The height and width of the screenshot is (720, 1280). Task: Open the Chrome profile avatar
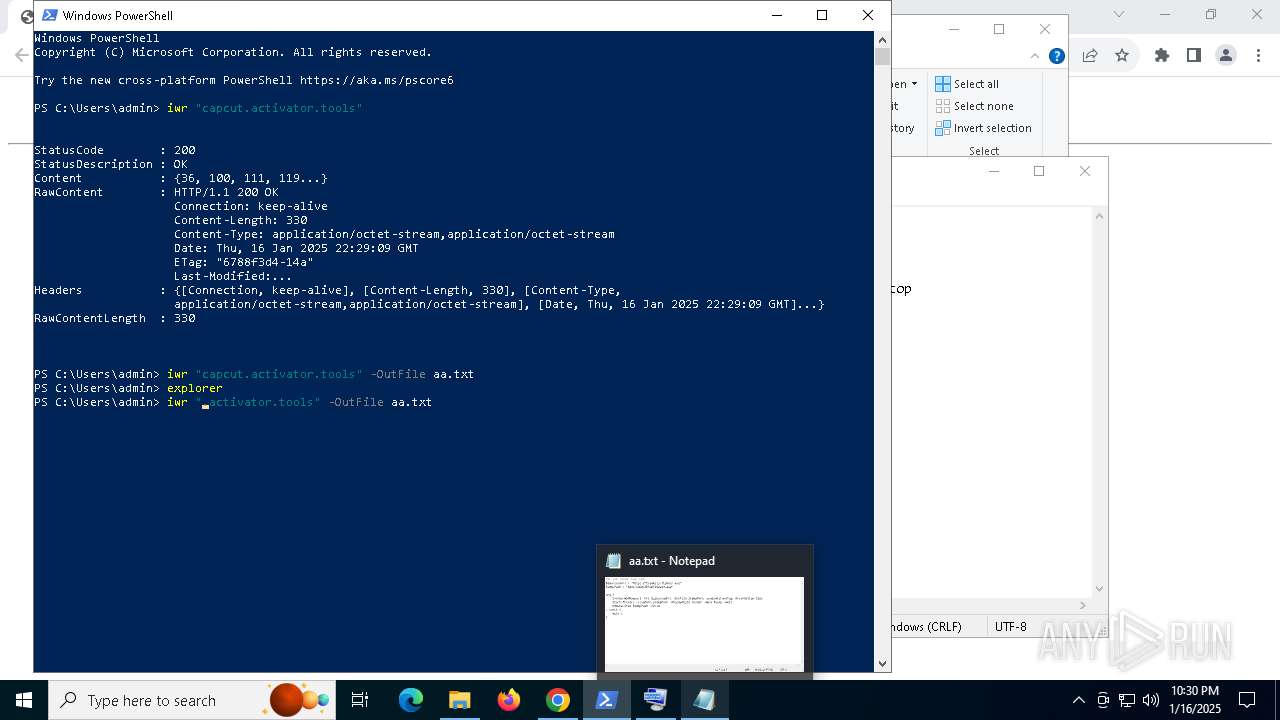[x=1226, y=56]
